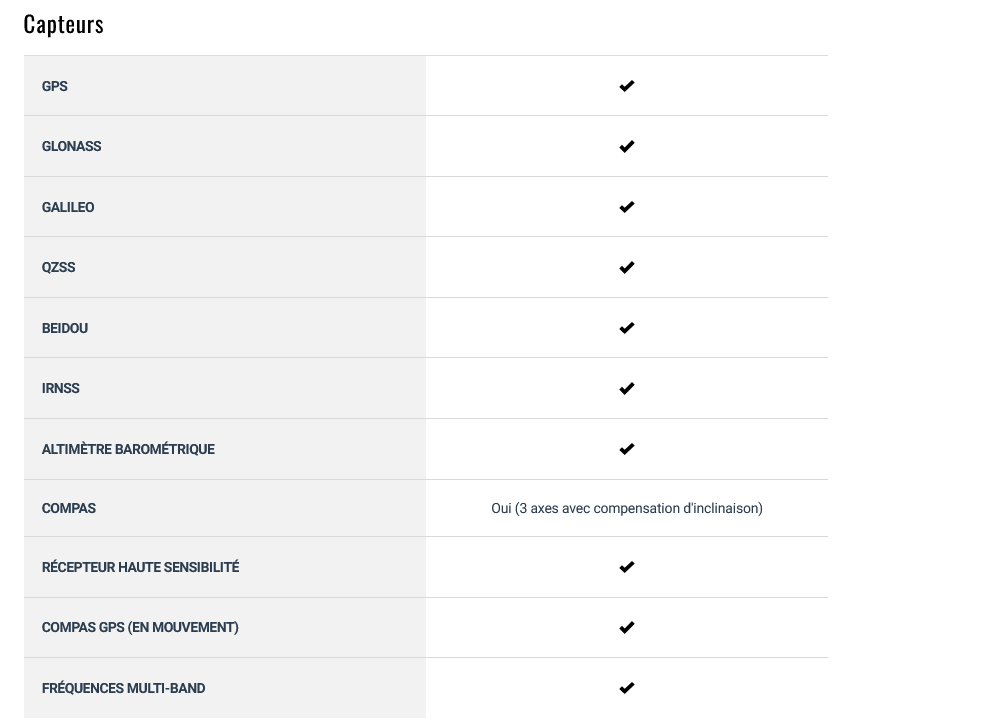Click the GALILEO label text

click(68, 207)
